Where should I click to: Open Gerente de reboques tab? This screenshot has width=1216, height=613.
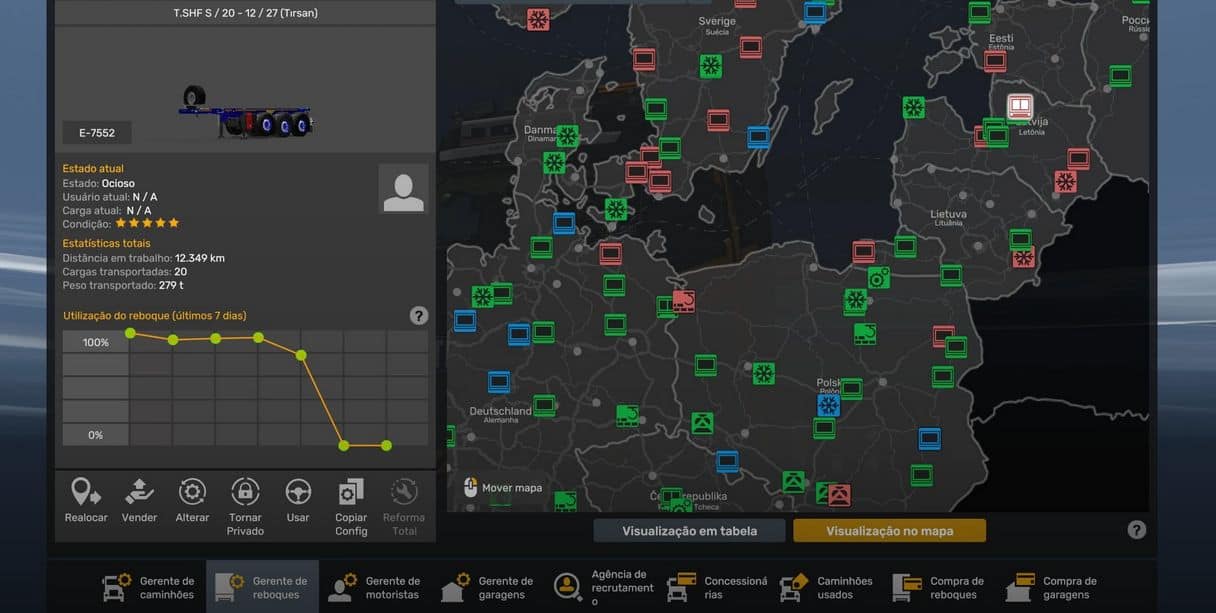[x=262, y=587]
